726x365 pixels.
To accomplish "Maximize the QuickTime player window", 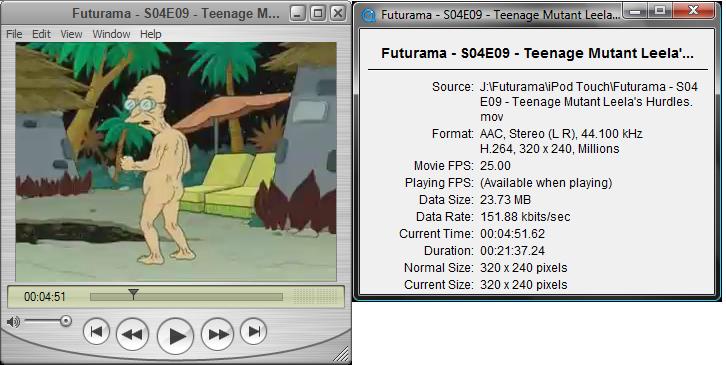I will [x=318, y=13].
